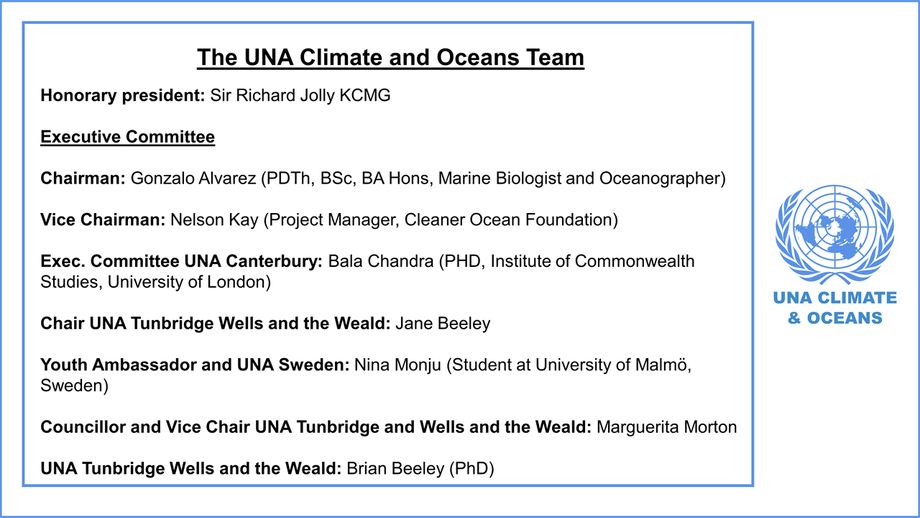The height and width of the screenshot is (518, 920).
Task: Click the 'Vice Chairman:' label
Action: click(103, 219)
